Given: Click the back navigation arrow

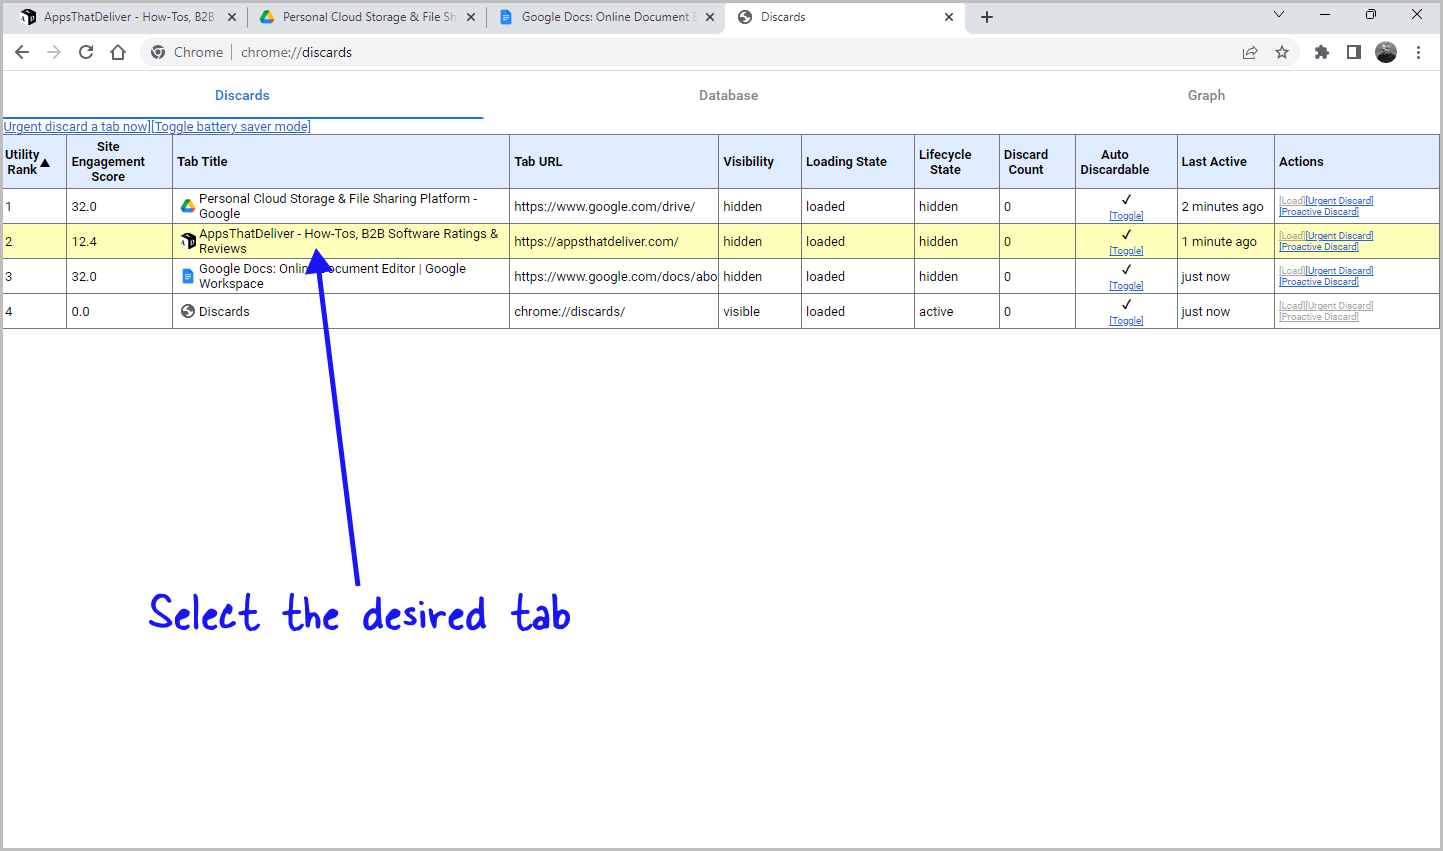Looking at the screenshot, I should [22, 51].
